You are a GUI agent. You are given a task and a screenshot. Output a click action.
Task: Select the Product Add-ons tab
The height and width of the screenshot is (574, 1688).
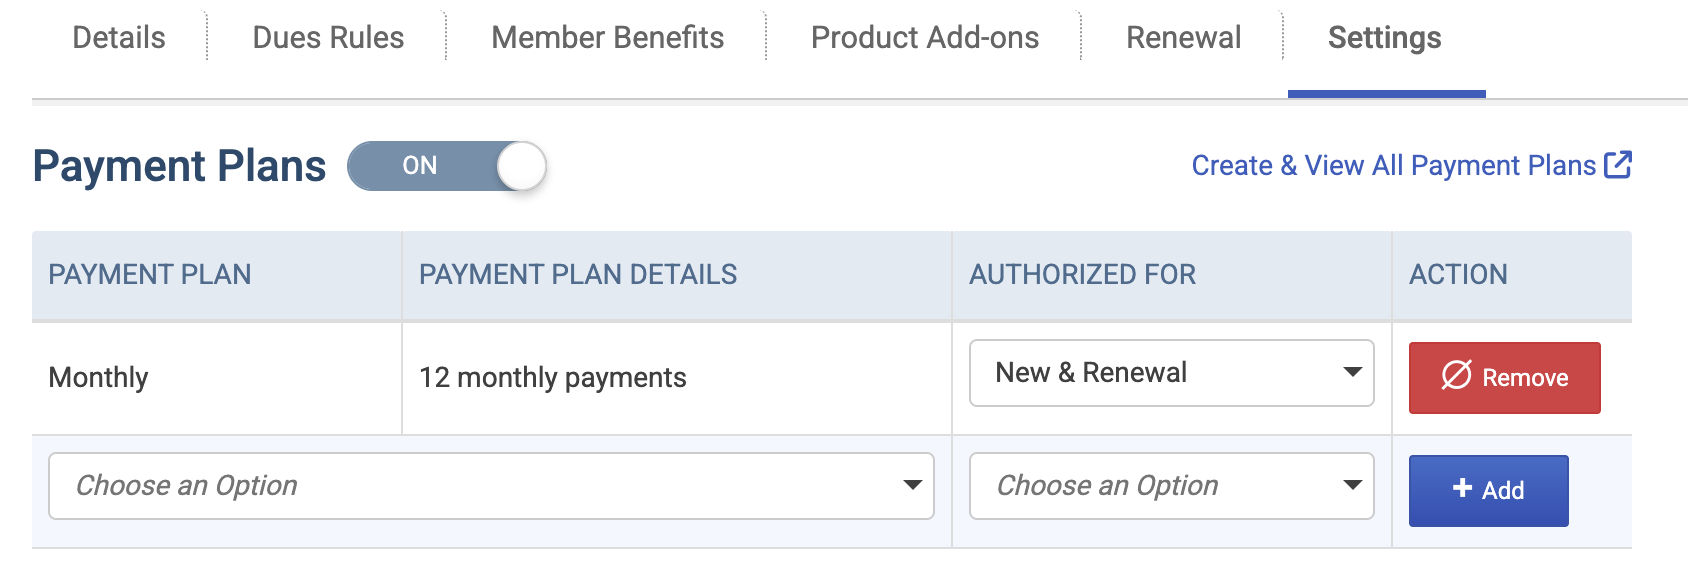(x=925, y=38)
